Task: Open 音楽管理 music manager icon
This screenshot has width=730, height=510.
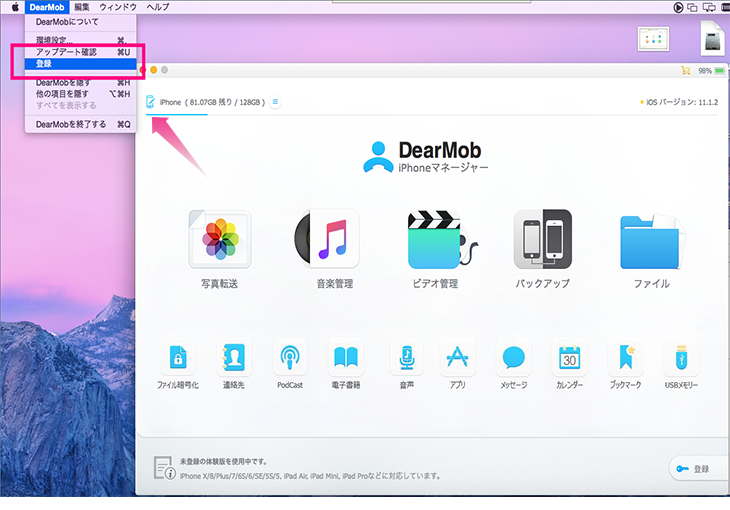Action: tap(327, 238)
